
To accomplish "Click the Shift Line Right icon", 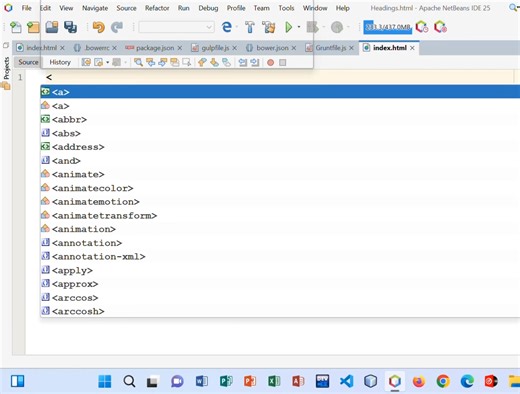I will click(x=255, y=62).
